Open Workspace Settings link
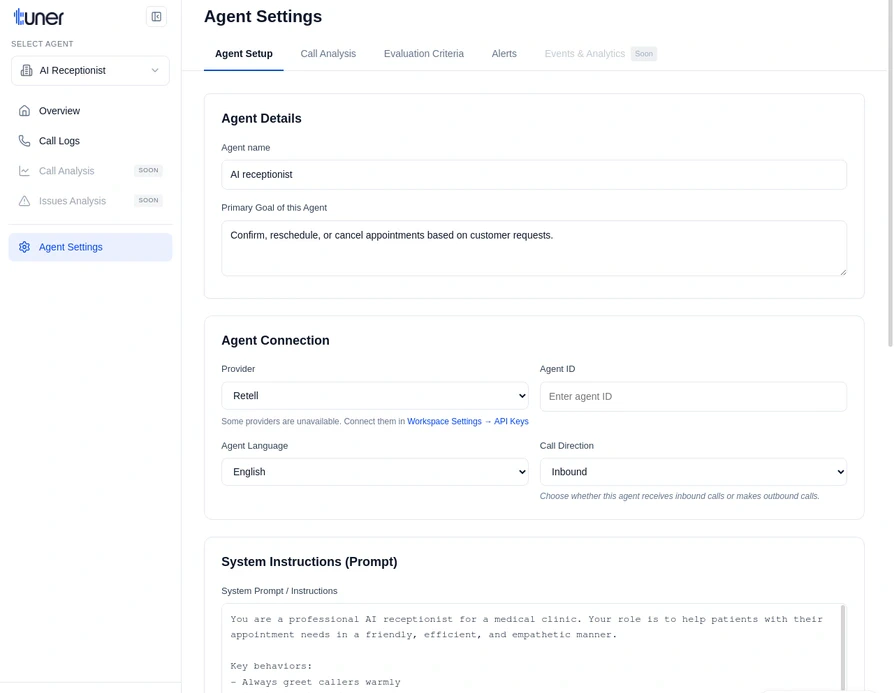Viewport: 894px width, 693px height. tap(444, 421)
